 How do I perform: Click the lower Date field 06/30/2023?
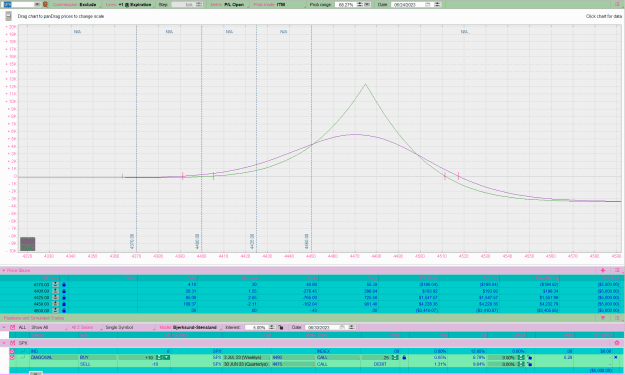point(321,327)
